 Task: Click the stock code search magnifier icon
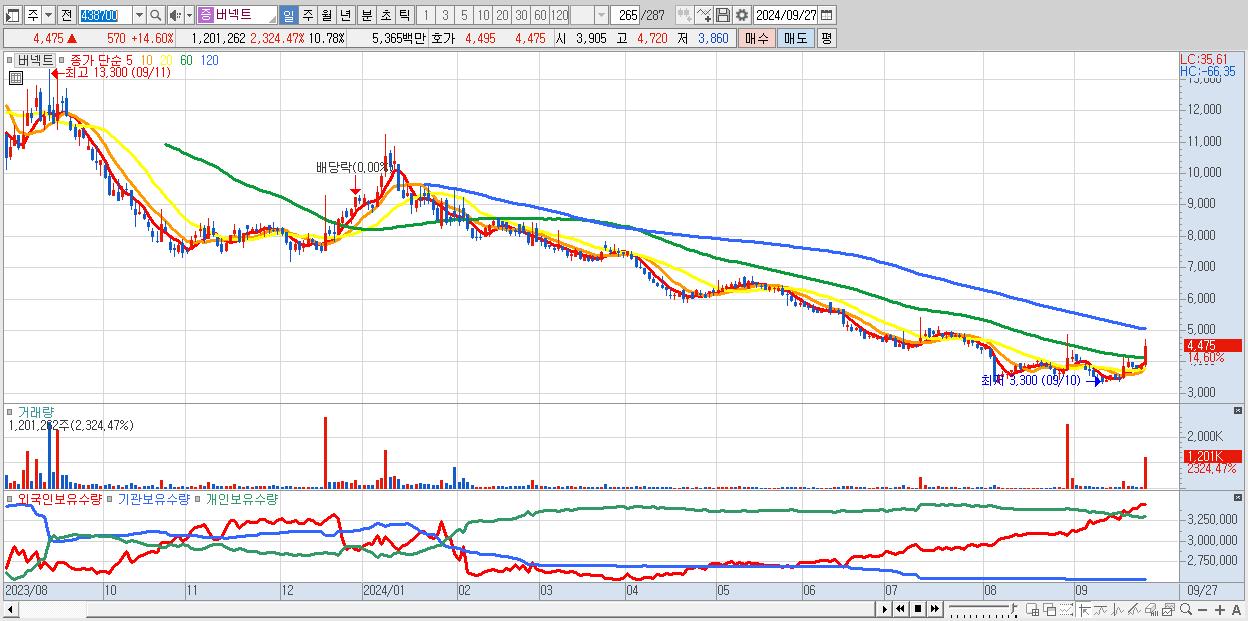pyautogui.click(x=156, y=15)
